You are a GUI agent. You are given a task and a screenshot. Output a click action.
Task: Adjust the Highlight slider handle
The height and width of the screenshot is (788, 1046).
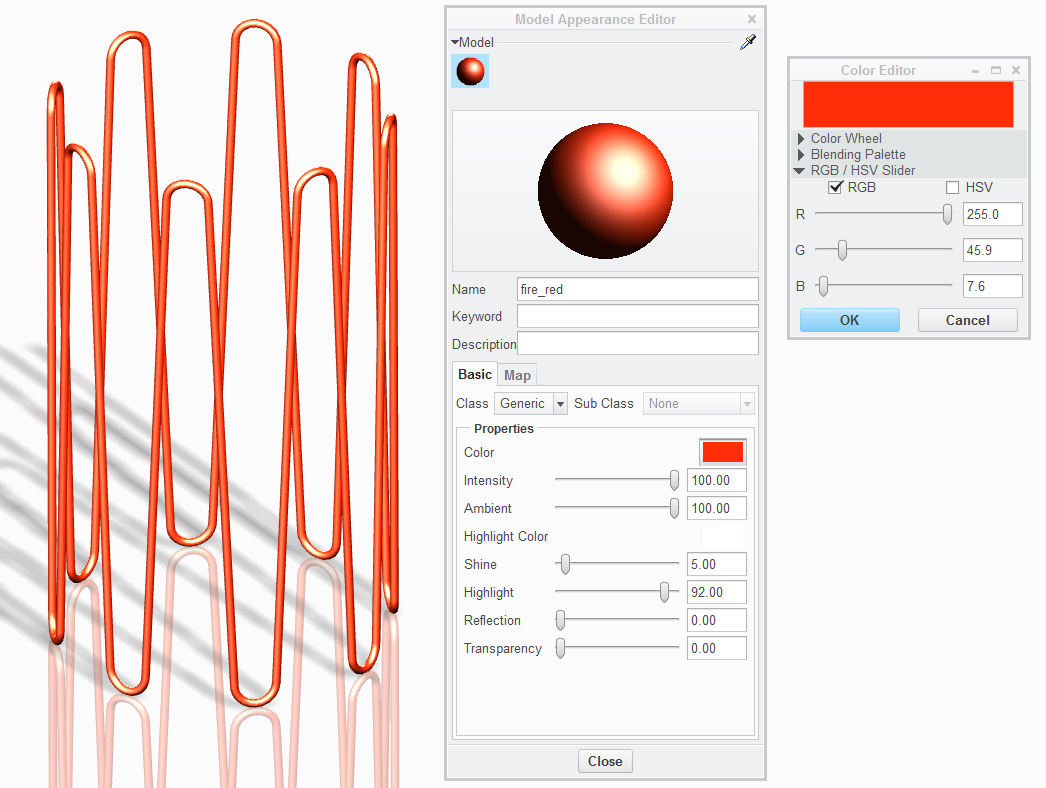664,593
